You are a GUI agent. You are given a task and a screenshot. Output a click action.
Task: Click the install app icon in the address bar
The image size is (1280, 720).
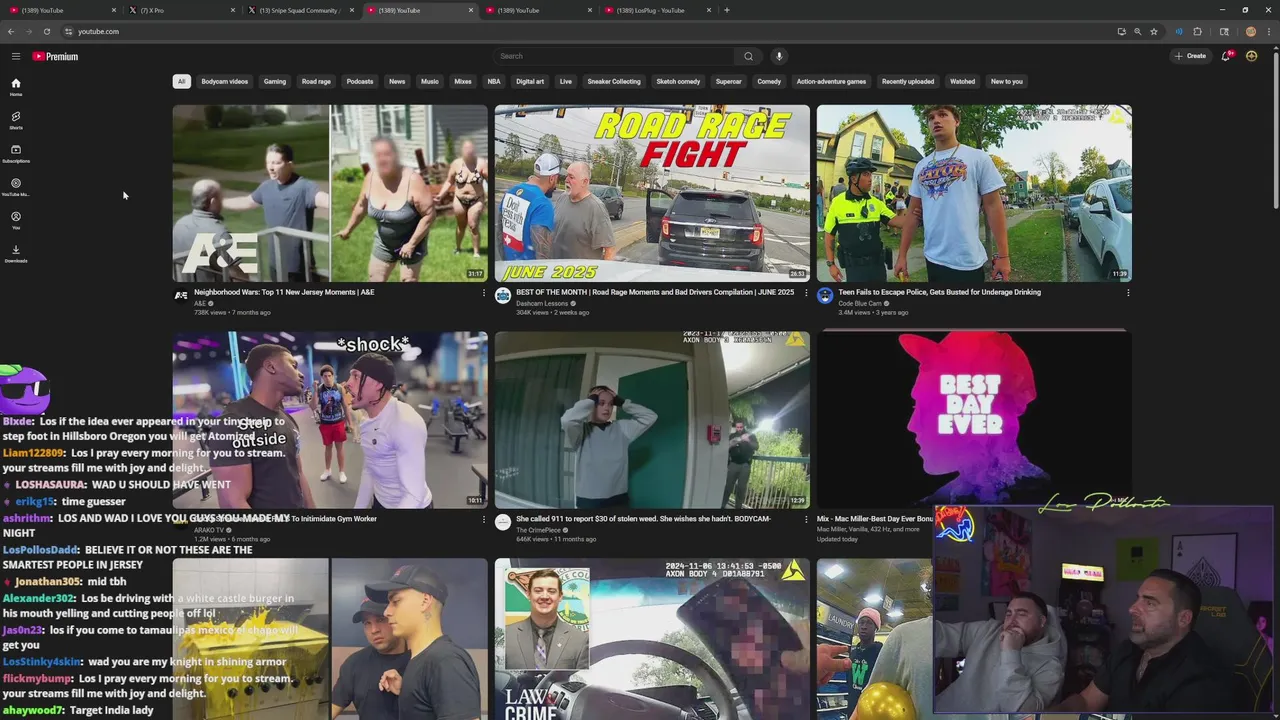point(1121,31)
